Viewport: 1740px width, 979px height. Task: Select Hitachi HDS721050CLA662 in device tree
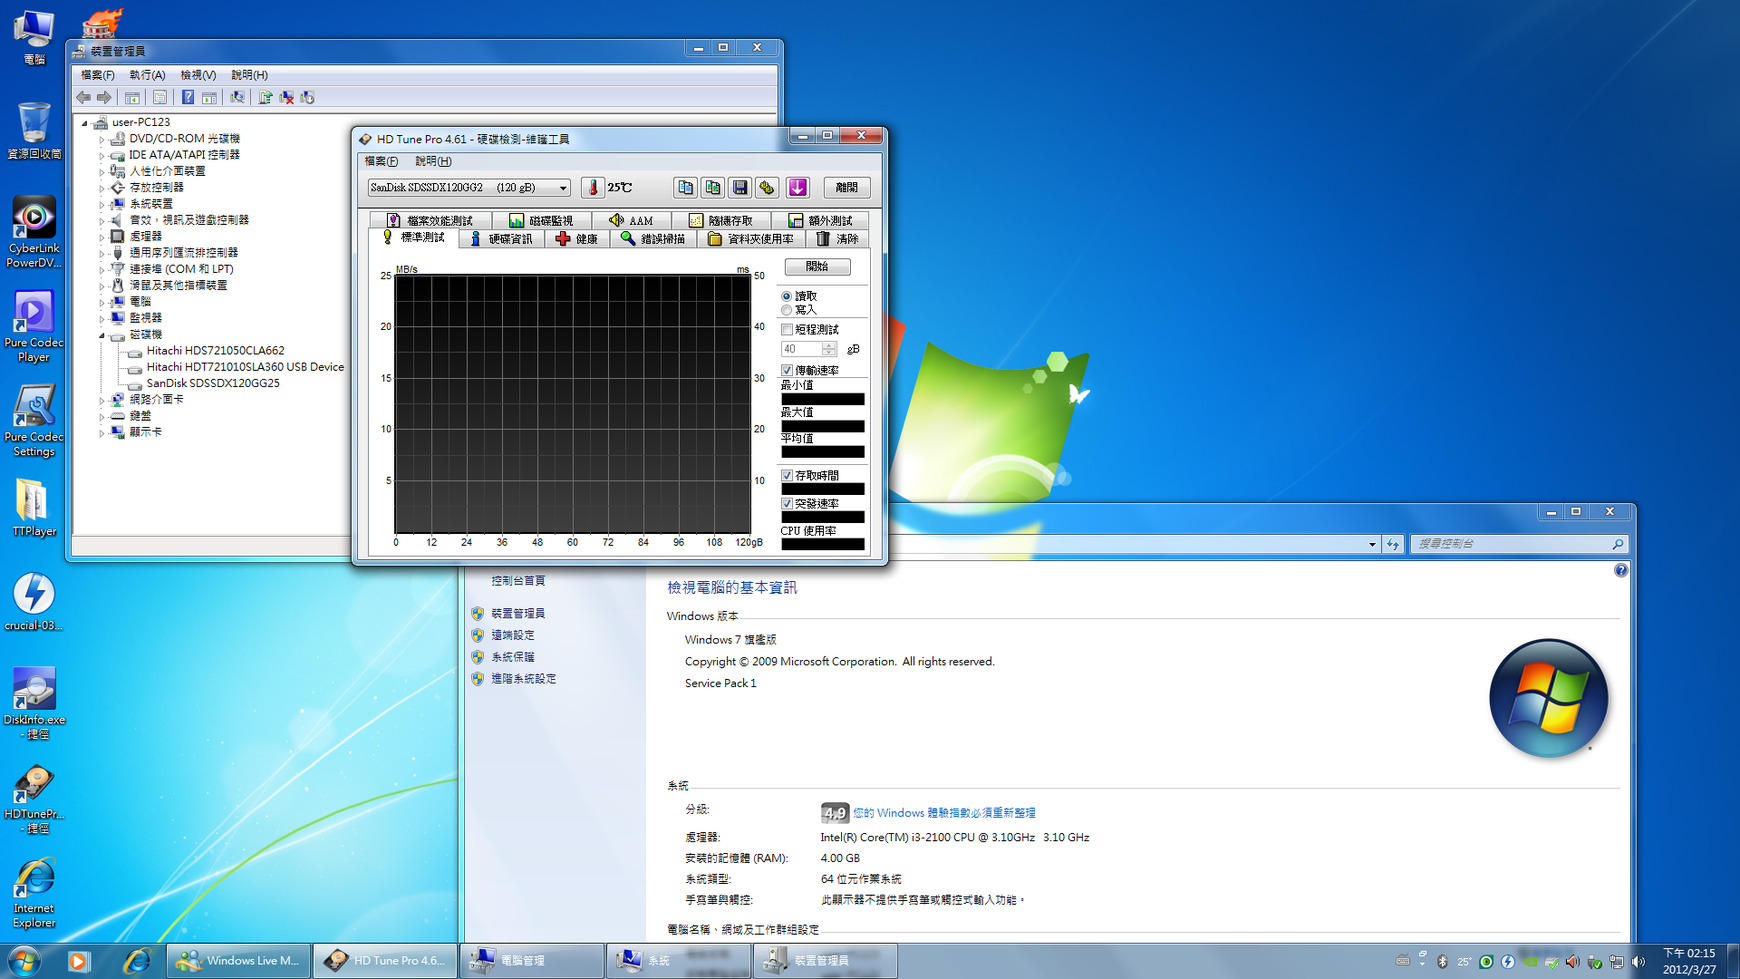pyautogui.click(x=215, y=351)
